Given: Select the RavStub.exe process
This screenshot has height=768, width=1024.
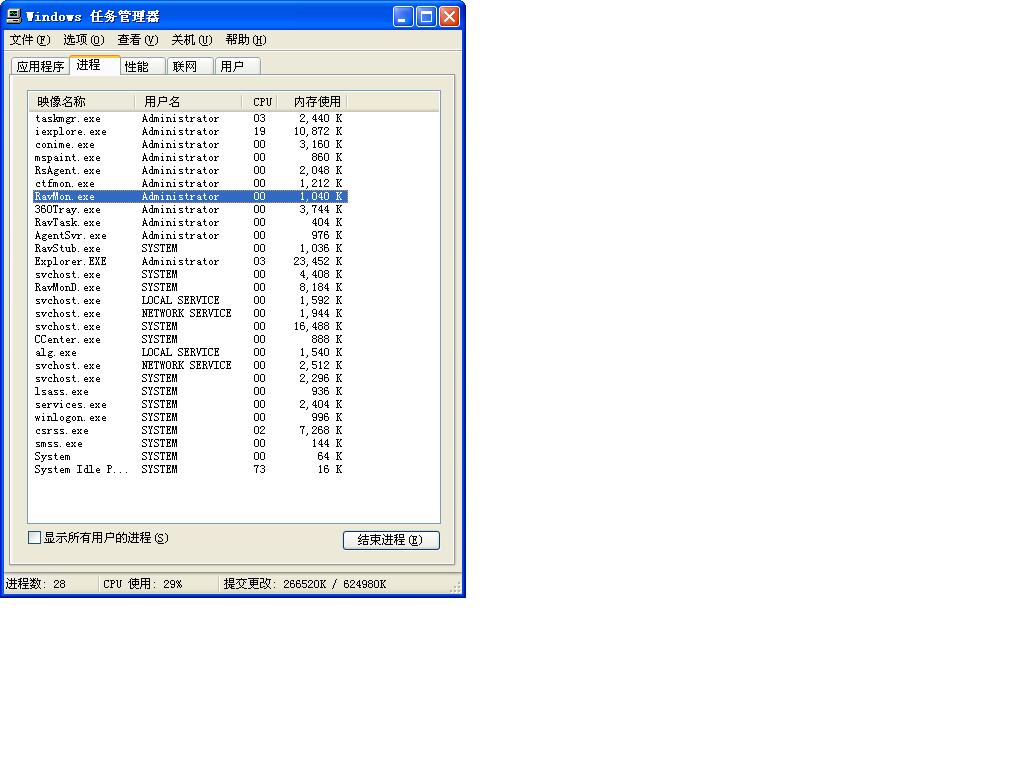Looking at the screenshot, I should point(189,249).
